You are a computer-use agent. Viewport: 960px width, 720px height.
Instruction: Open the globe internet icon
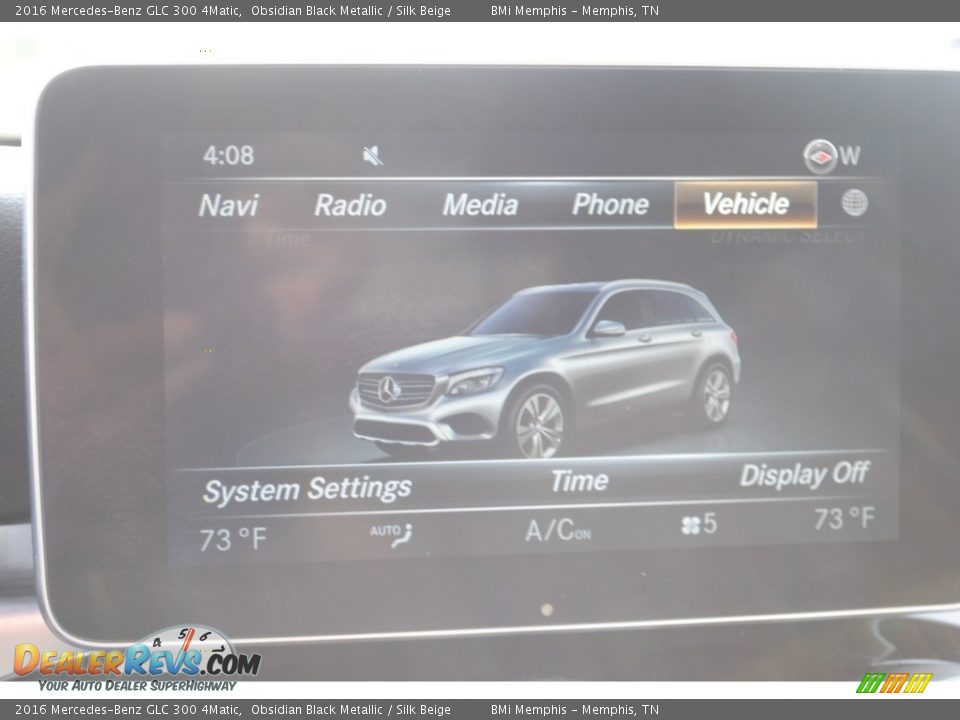click(x=854, y=202)
